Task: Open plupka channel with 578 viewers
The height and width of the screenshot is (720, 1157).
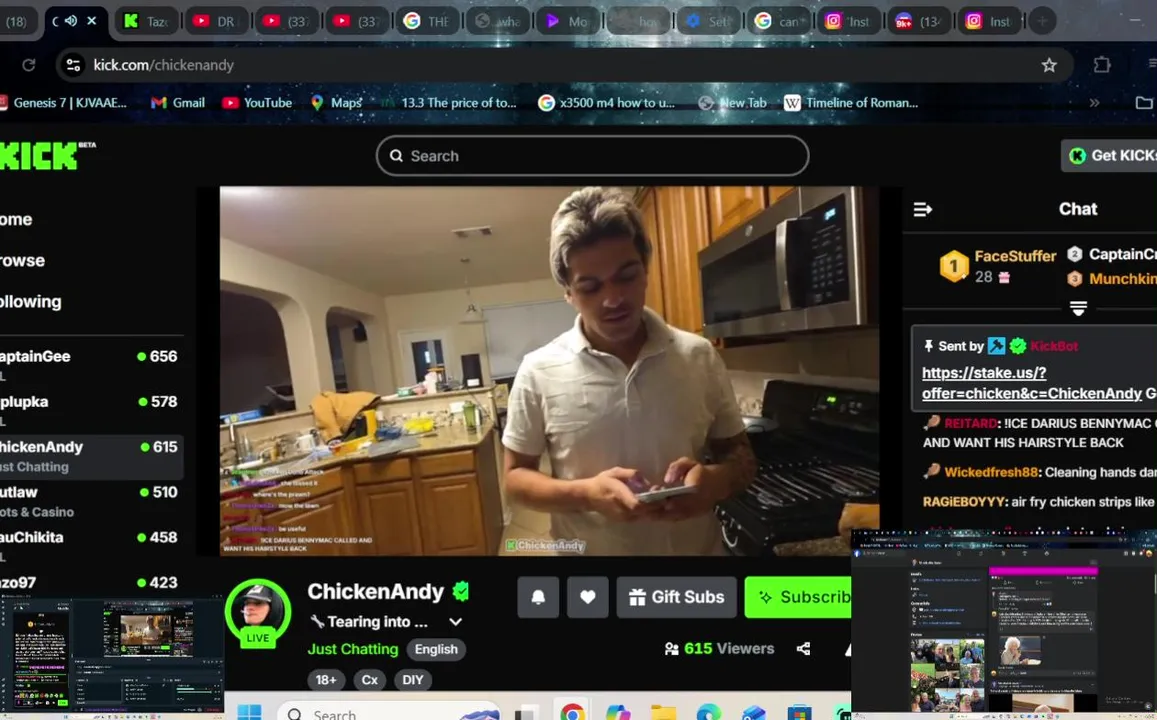Action: [90, 409]
